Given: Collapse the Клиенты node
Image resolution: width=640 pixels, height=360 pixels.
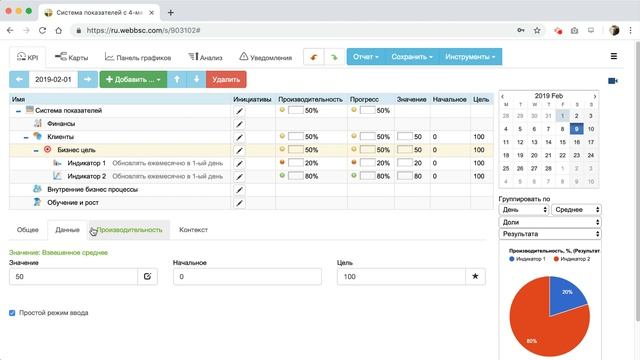Looking at the screenshot, I should (26, 137).
